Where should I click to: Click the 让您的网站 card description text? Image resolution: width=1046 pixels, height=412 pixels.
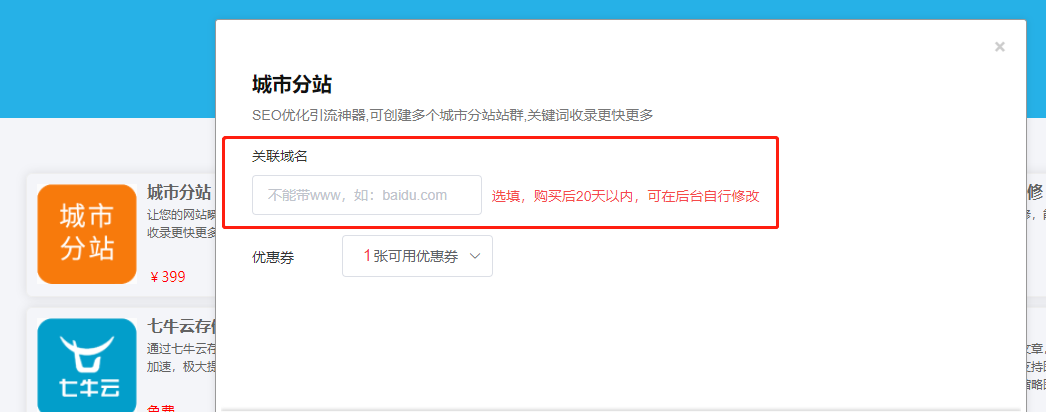pos(181,224)
